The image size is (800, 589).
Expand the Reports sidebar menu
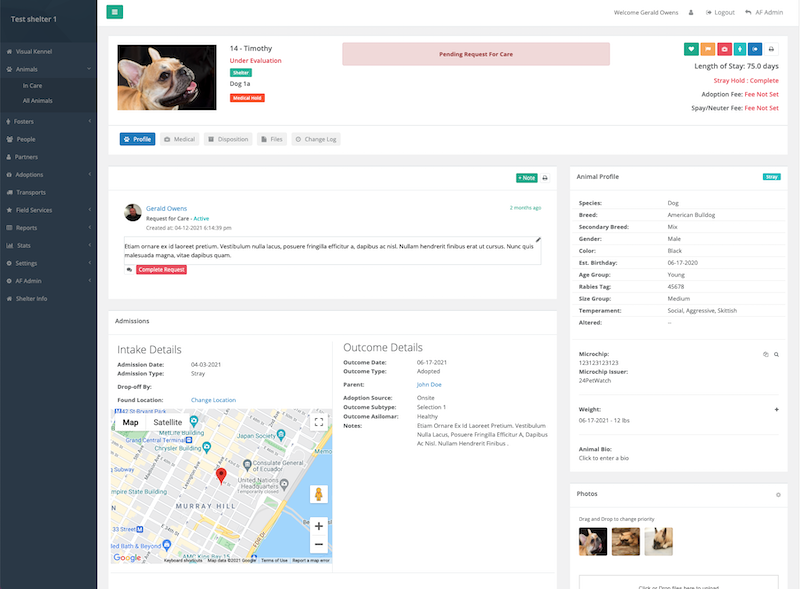click(48, 227)
